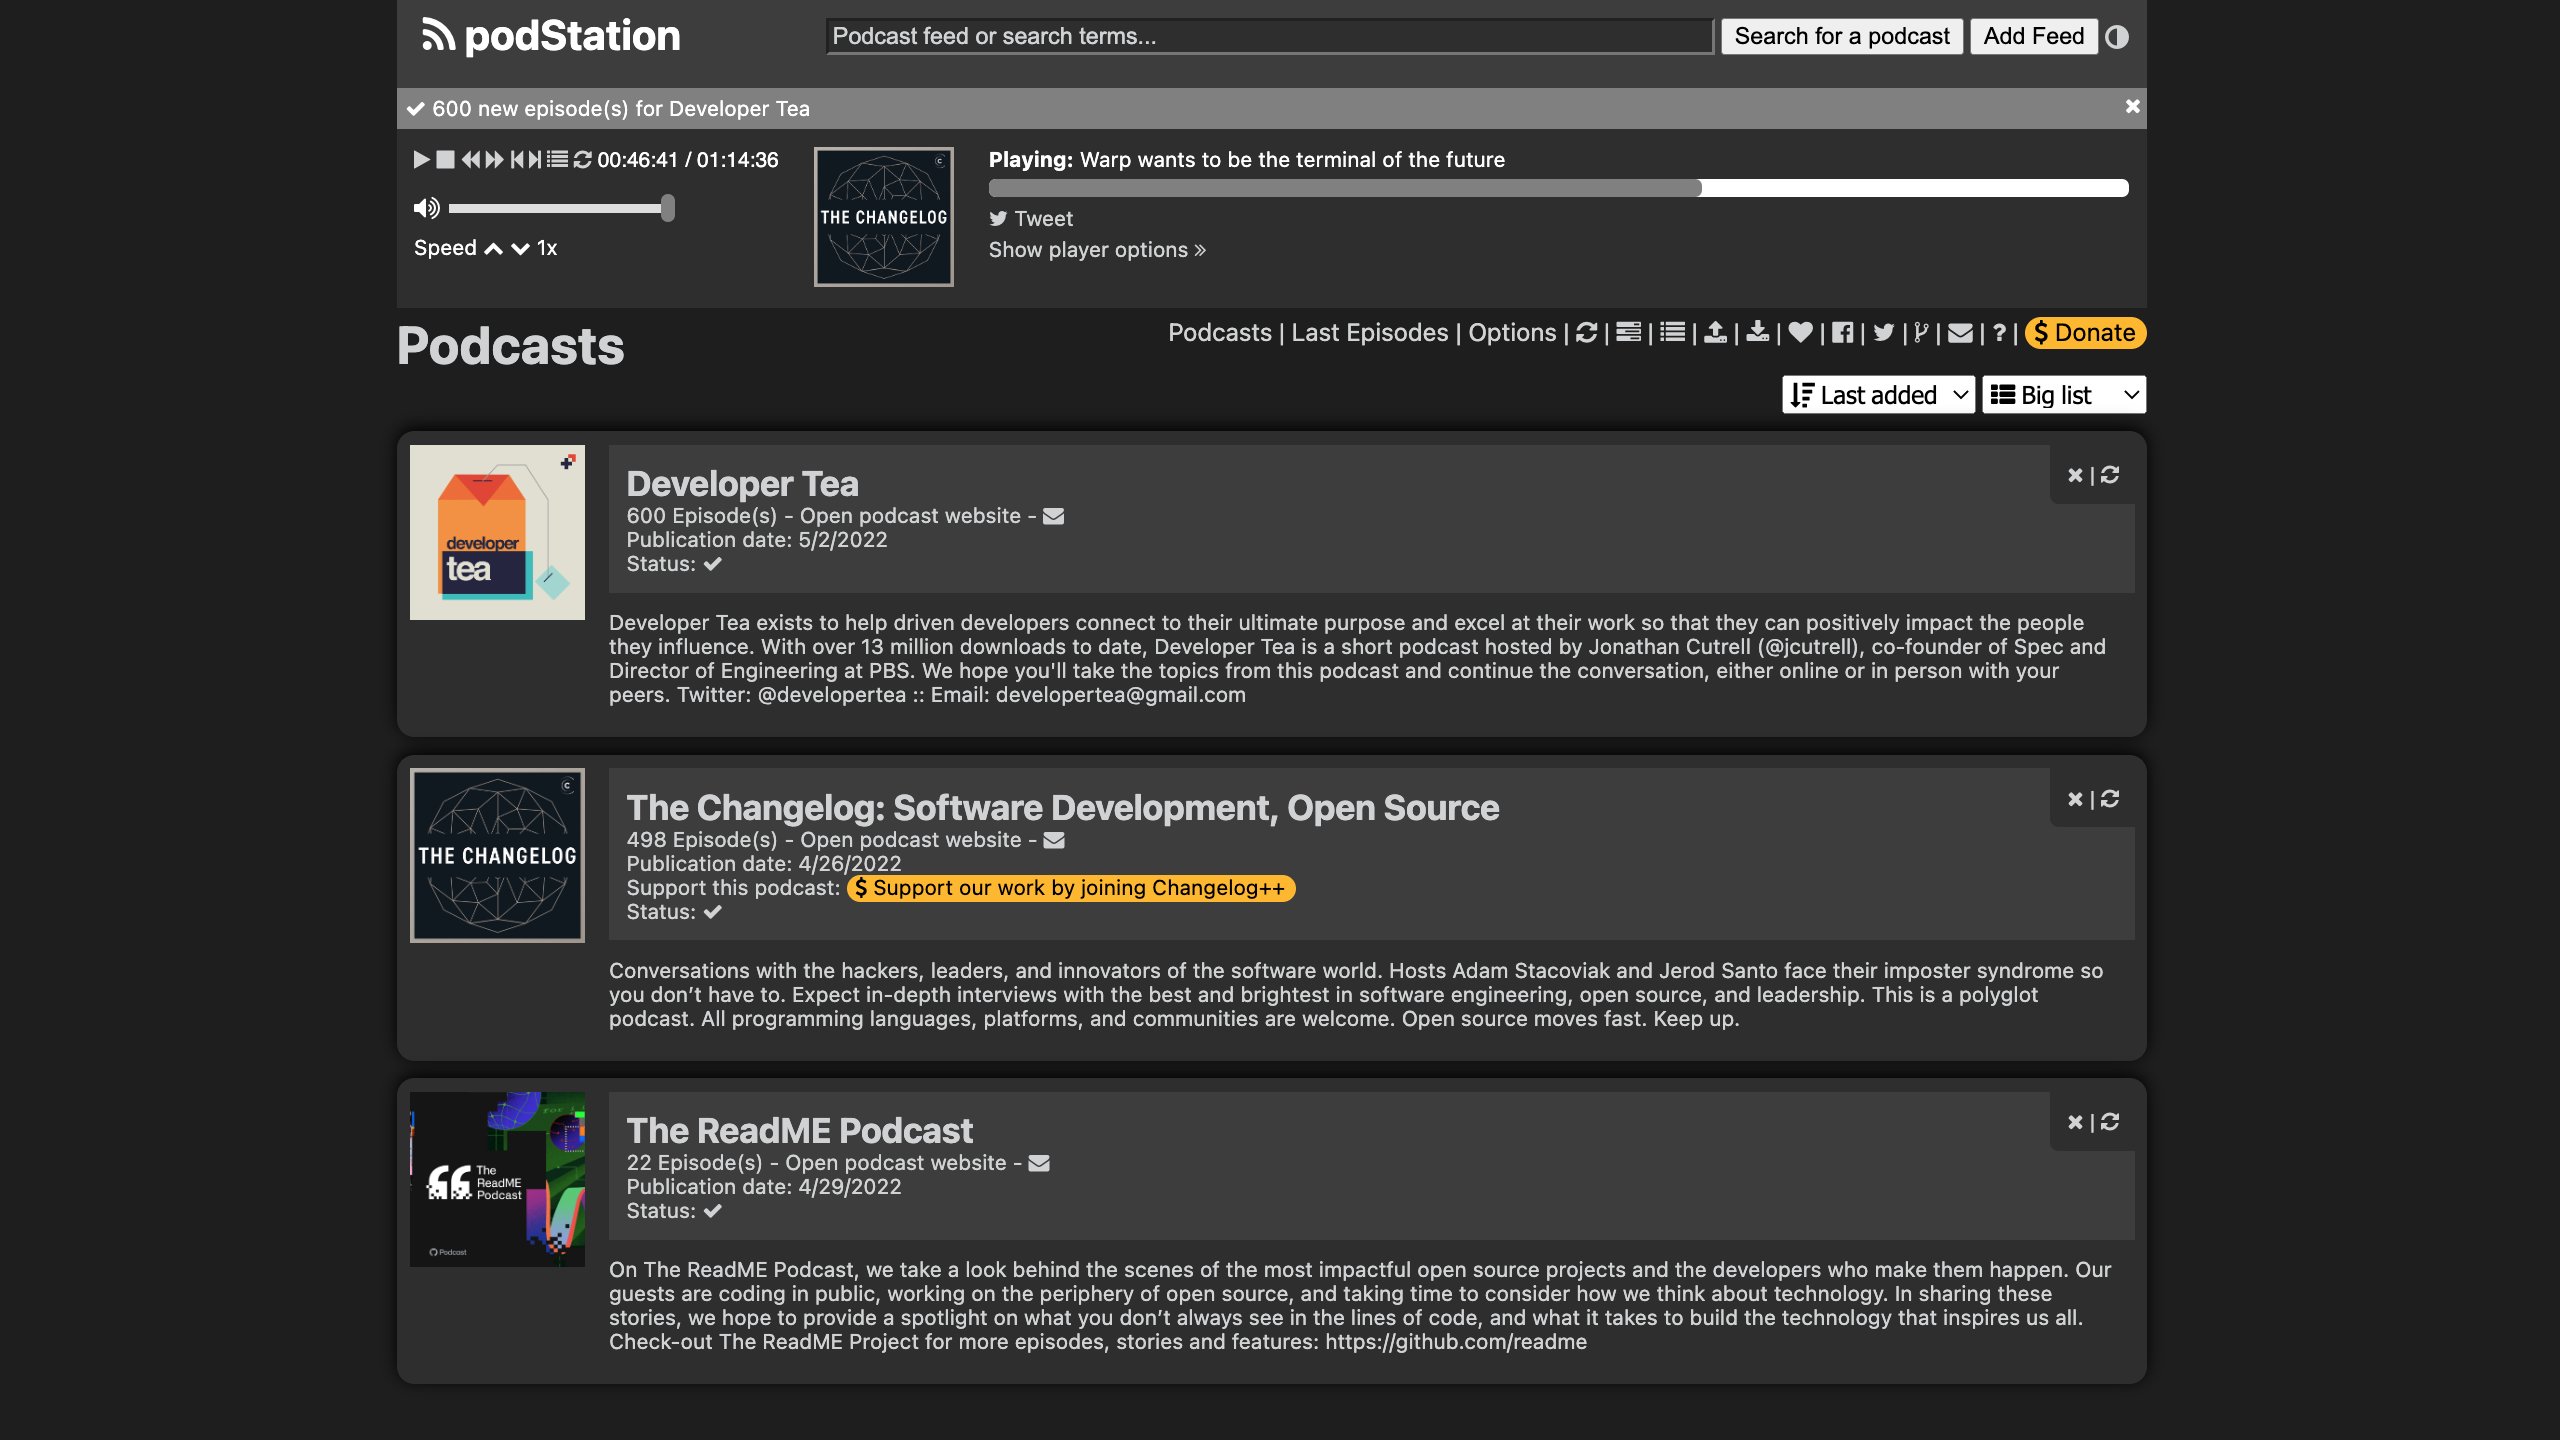Open the Last added sort dropdown
The height and width of the screenshot is (1440, 2560).
pos(1878,395)
